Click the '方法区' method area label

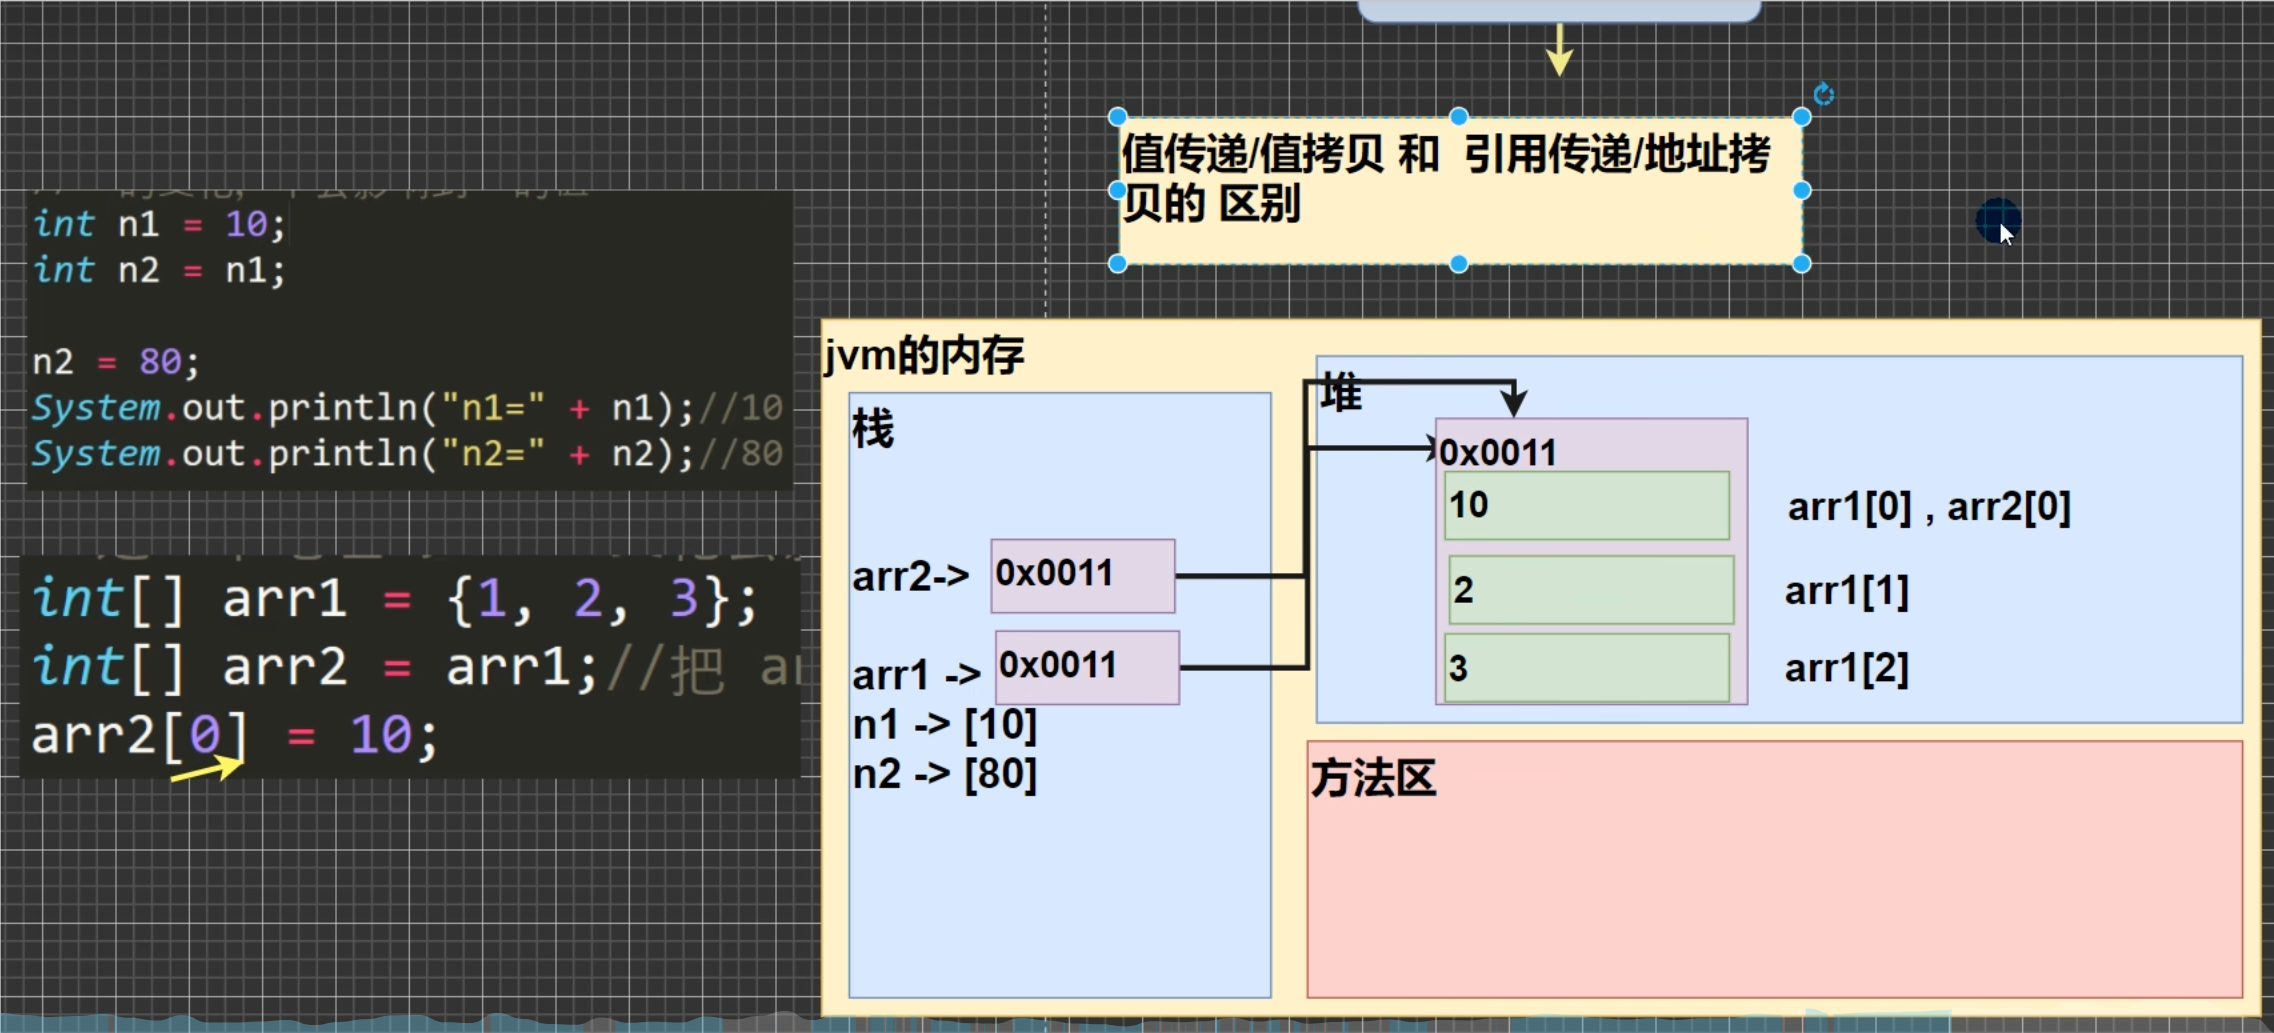click(1373, 778)
